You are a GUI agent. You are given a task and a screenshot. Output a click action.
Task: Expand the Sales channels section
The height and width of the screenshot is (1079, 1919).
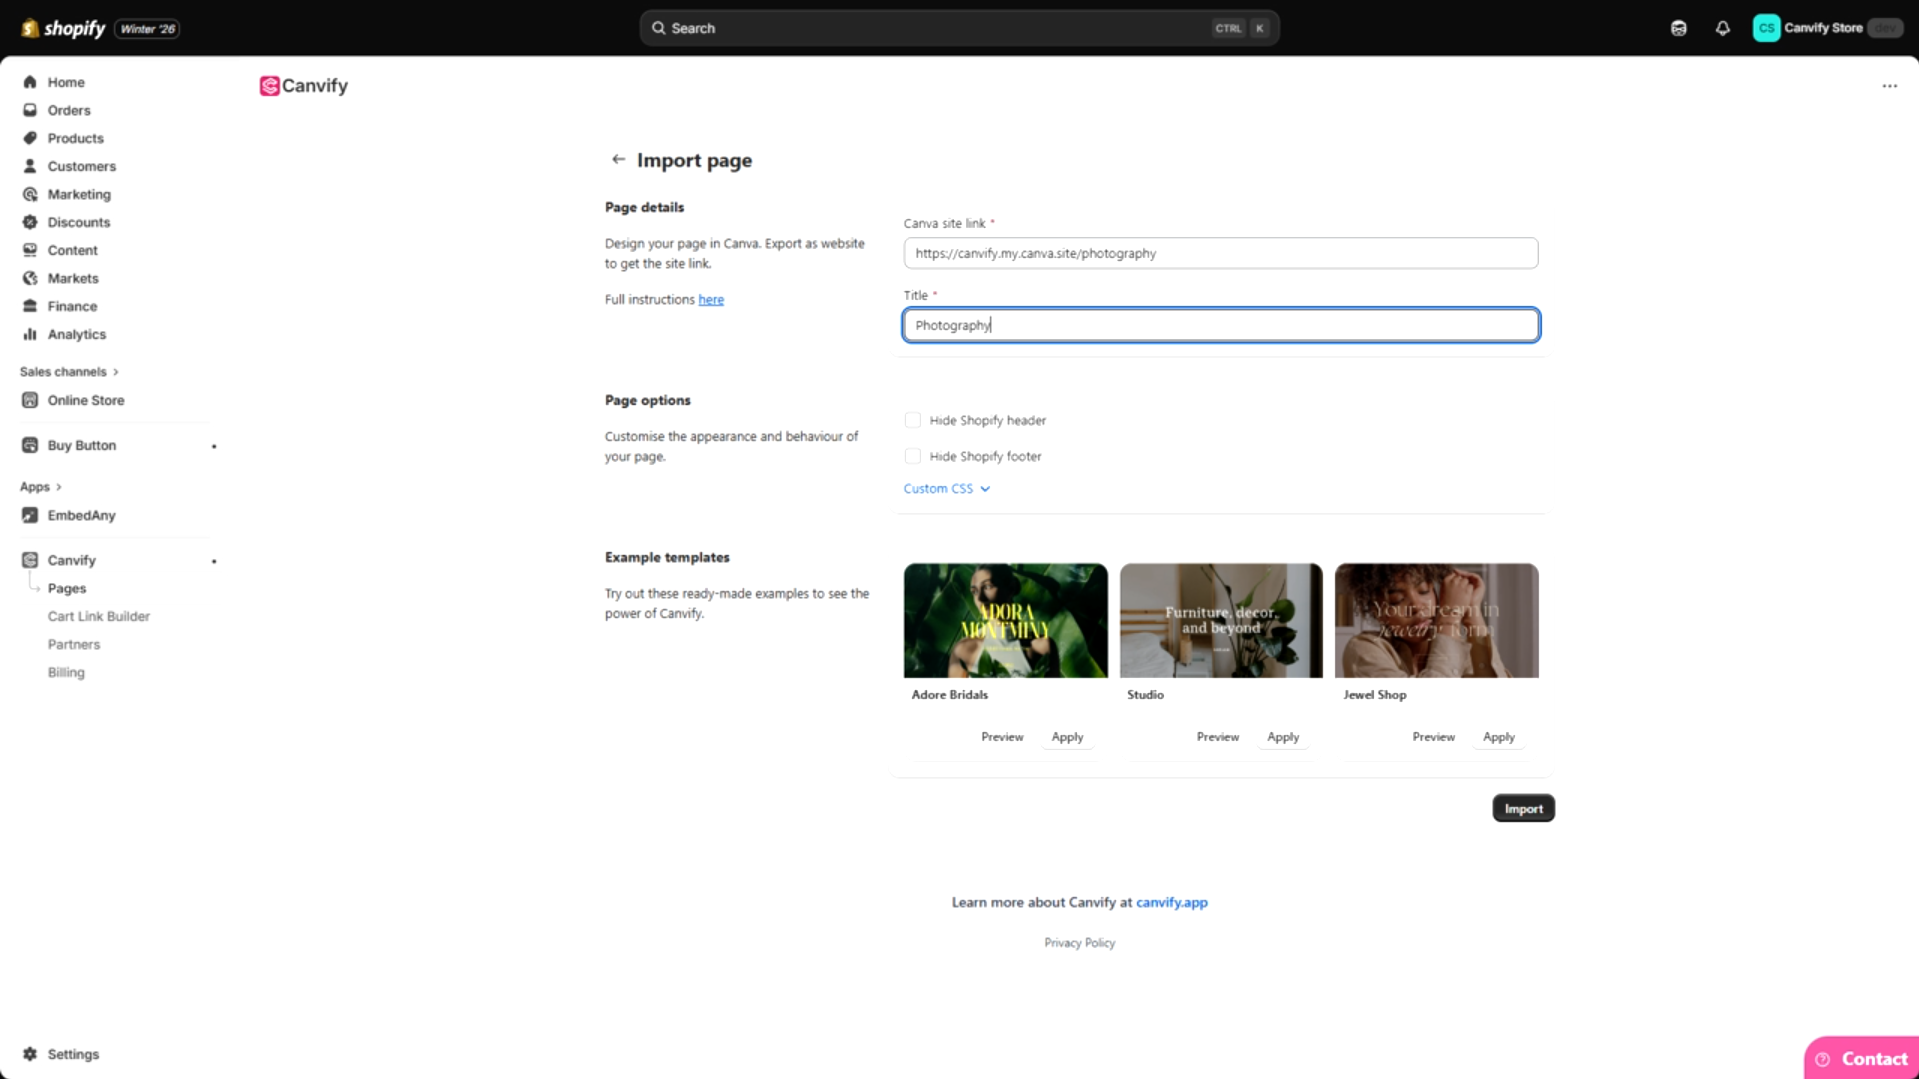(69, 372)
